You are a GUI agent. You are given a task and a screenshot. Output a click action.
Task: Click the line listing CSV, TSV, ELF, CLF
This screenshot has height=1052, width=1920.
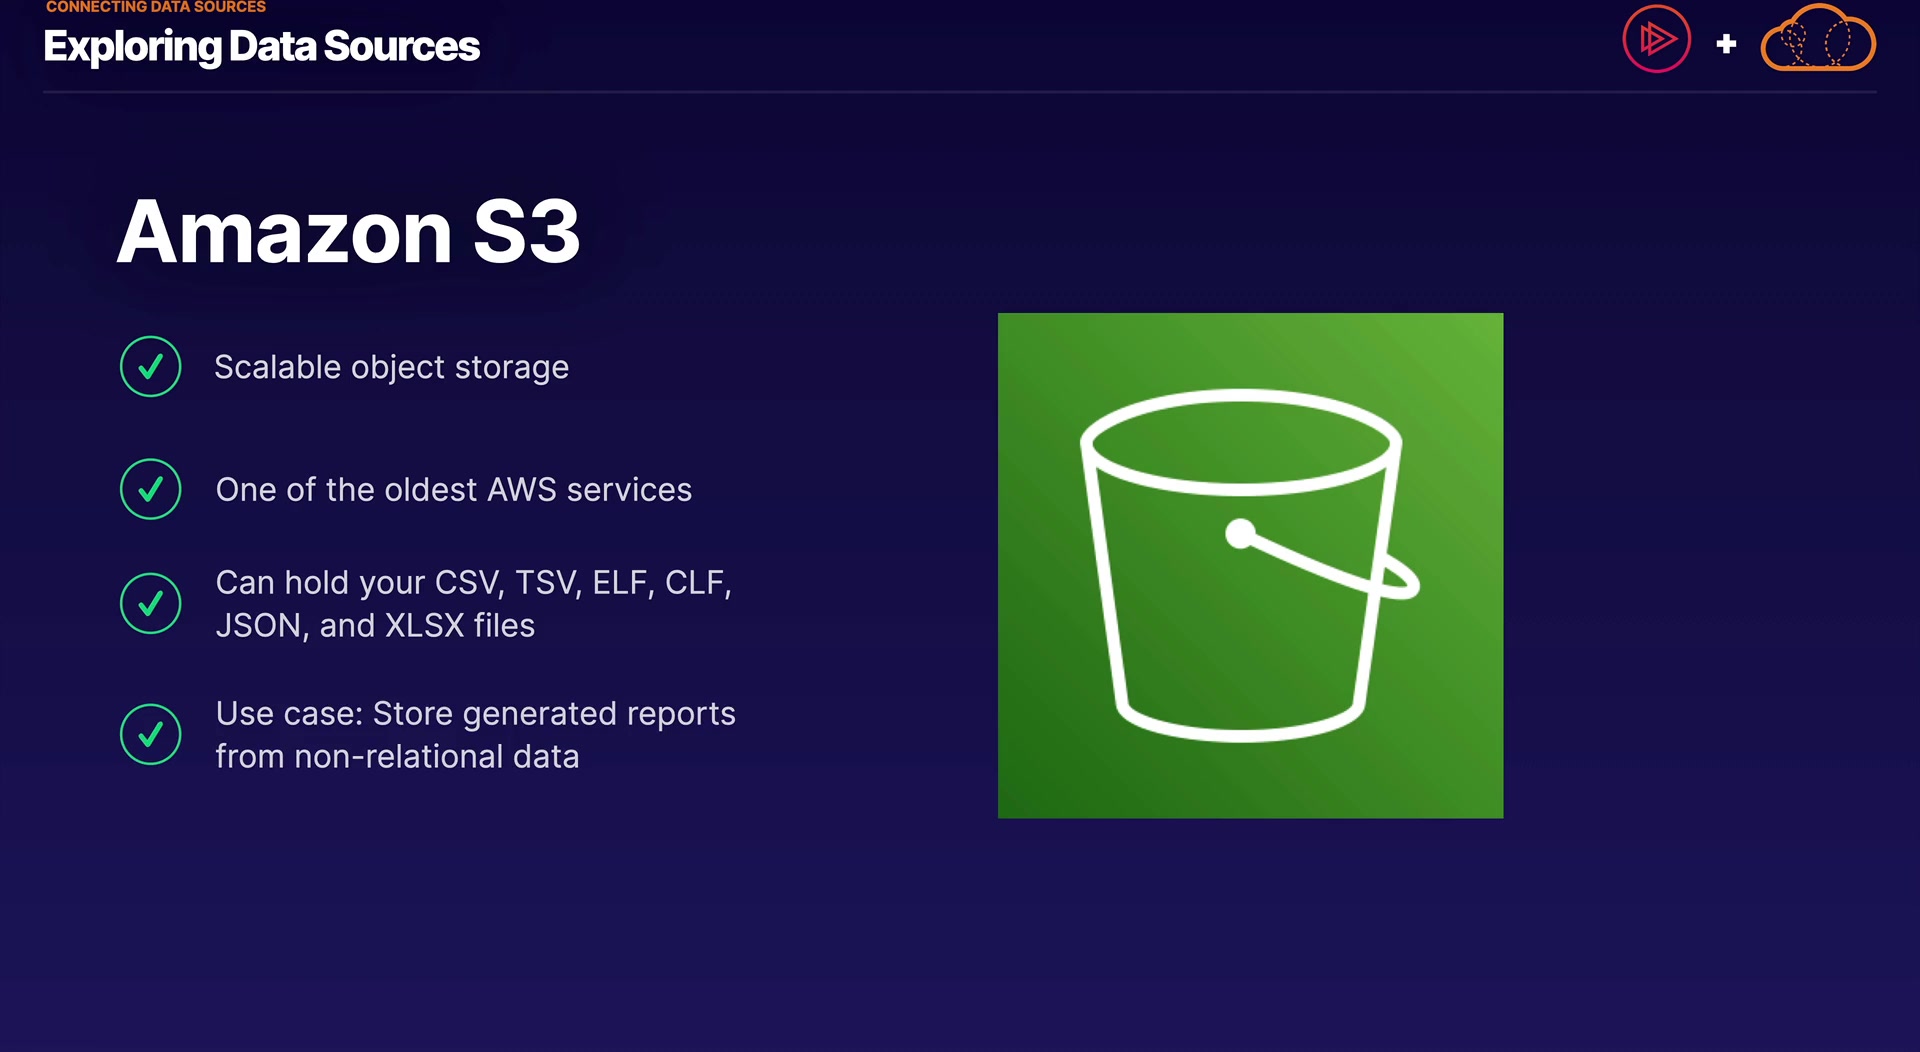(x=473, y=582)
